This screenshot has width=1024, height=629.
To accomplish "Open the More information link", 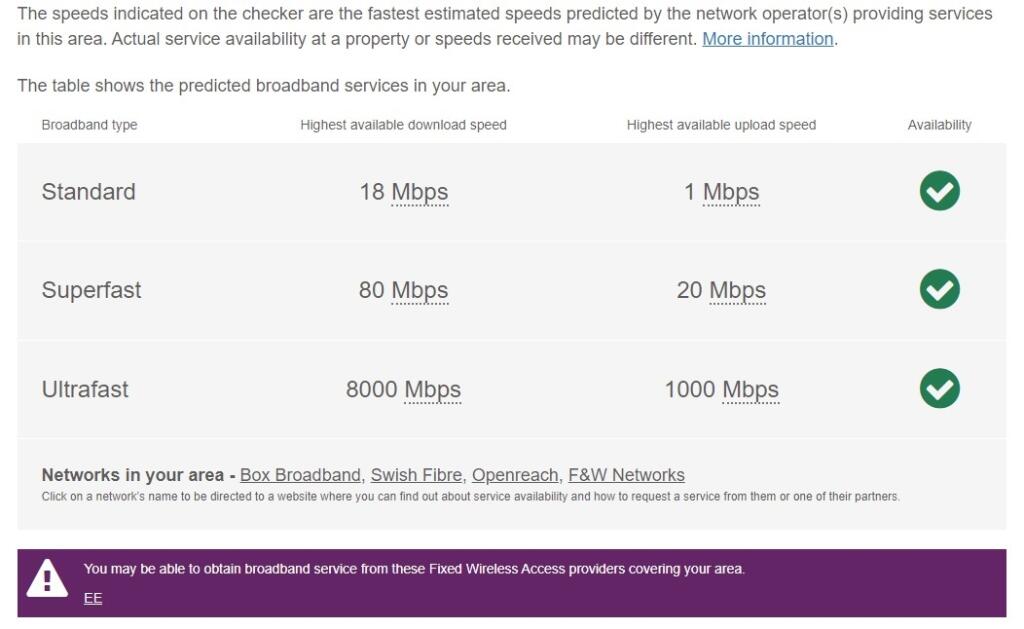I will (767, 39).
